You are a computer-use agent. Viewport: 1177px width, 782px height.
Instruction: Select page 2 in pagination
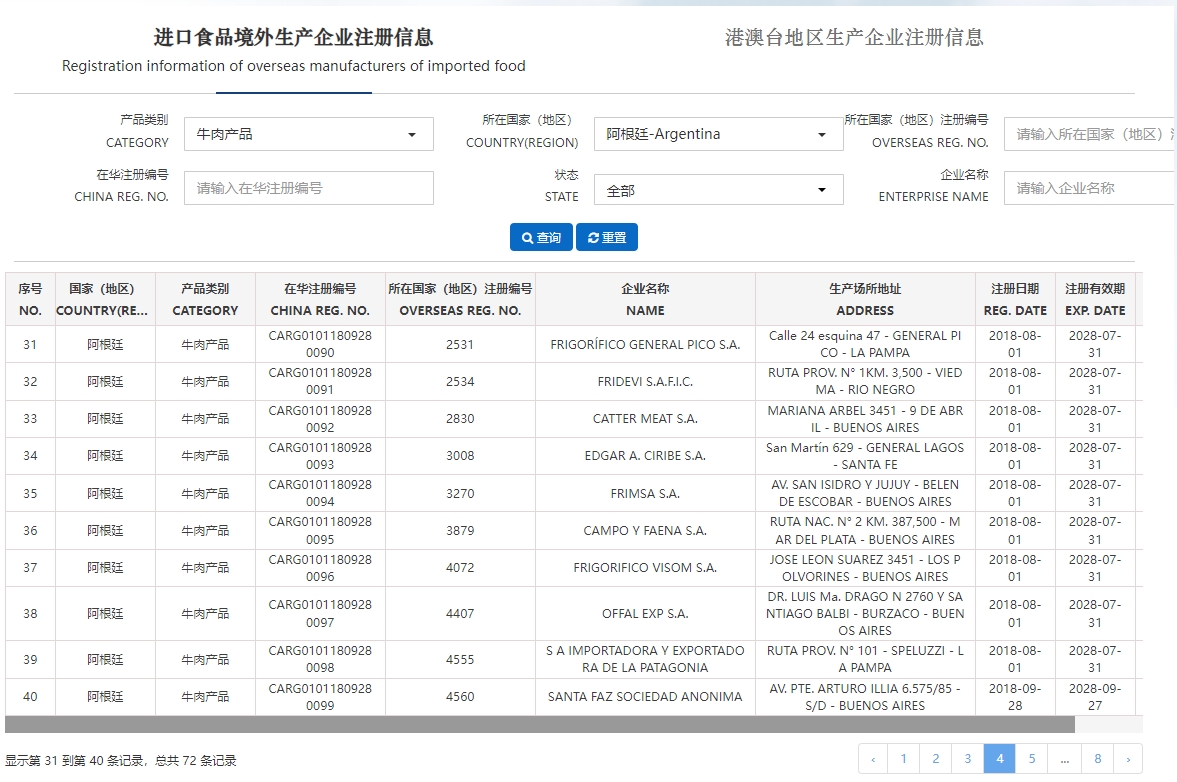pos(935,759)
